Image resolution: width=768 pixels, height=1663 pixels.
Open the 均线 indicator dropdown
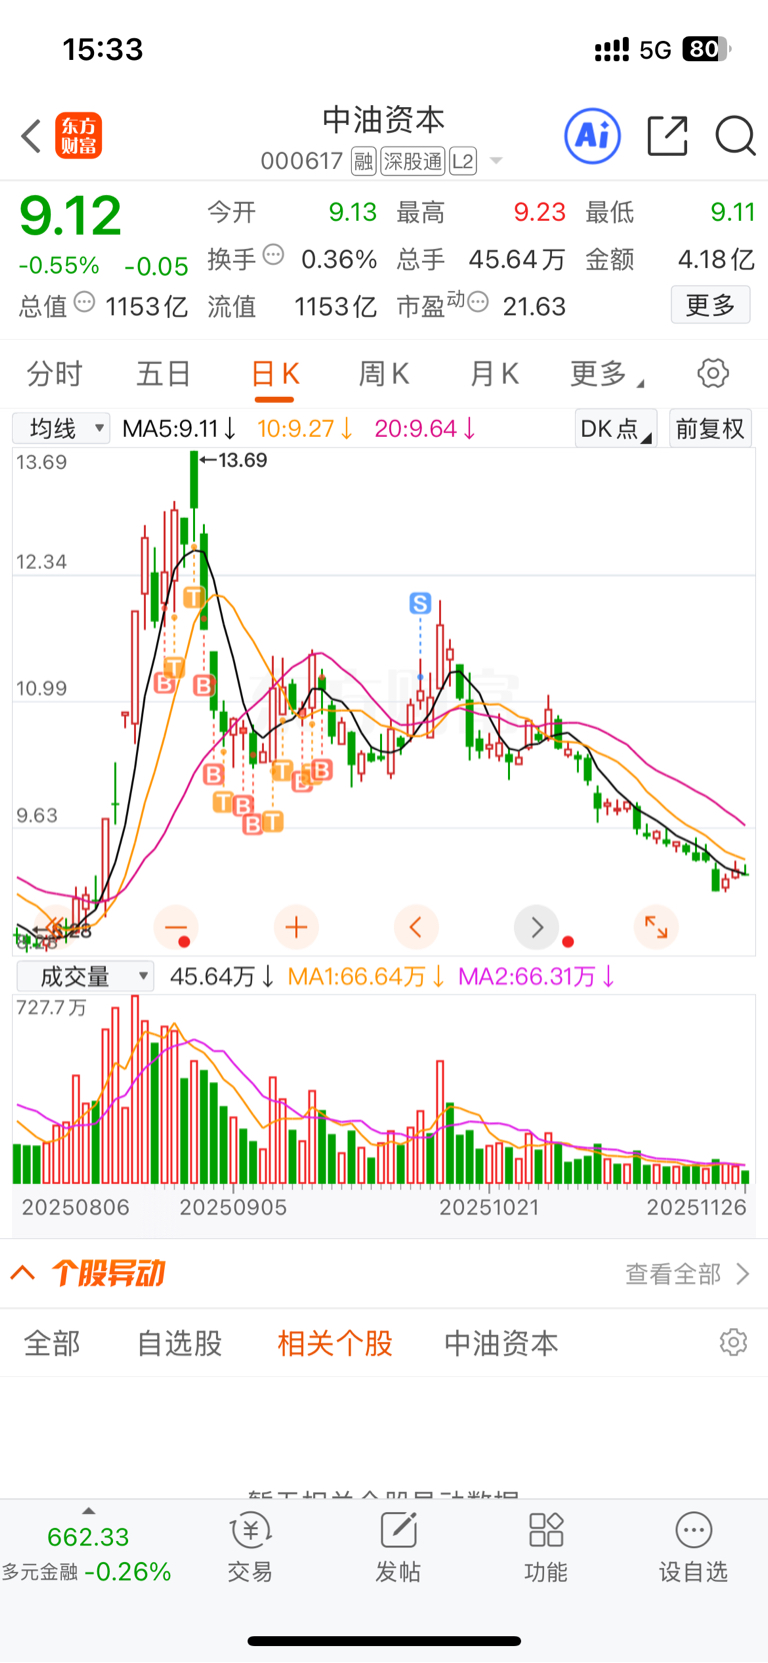tap(61, 429)
